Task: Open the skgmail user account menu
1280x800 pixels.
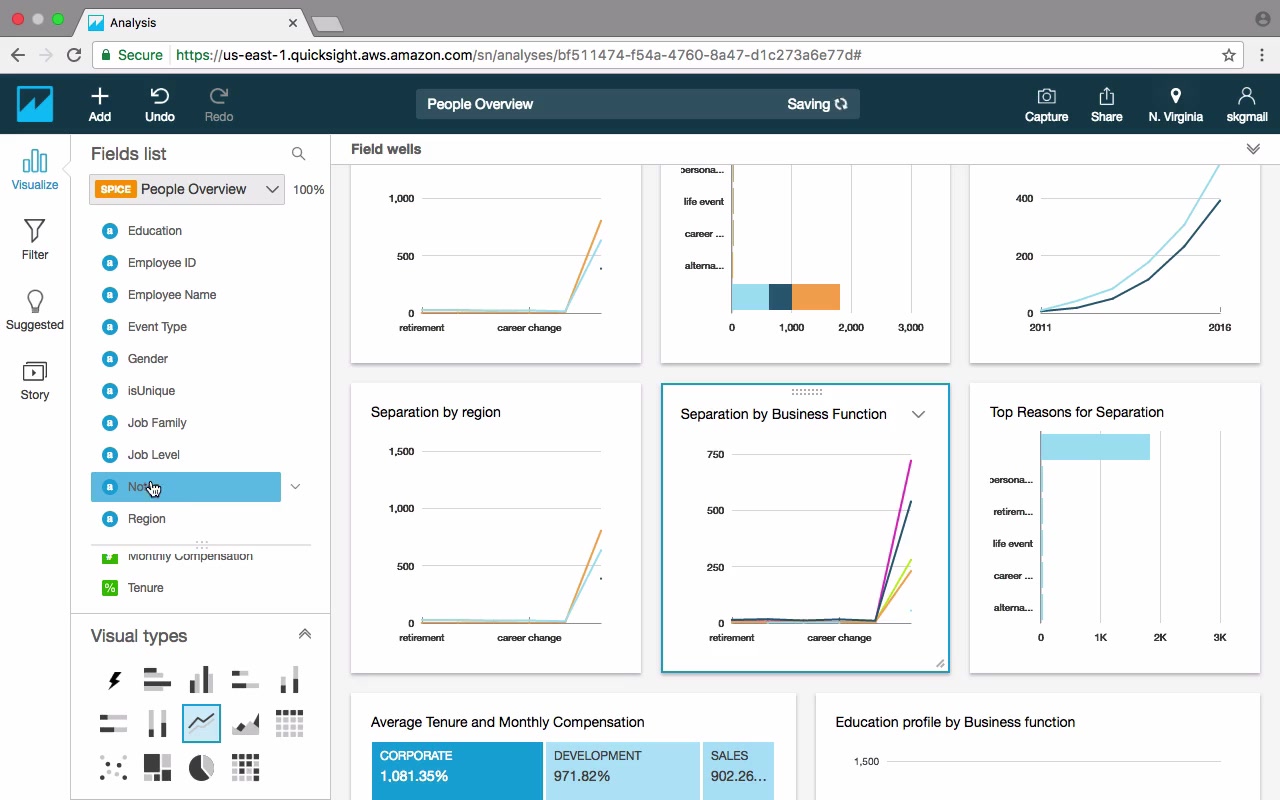Action: [x=1247, y=104]
